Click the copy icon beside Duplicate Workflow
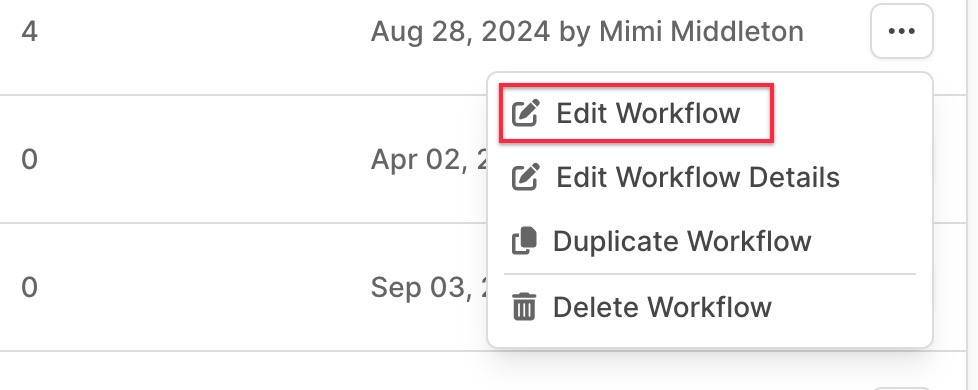The height and width of the screenshot is (390, 978). (x=524, y=241)
